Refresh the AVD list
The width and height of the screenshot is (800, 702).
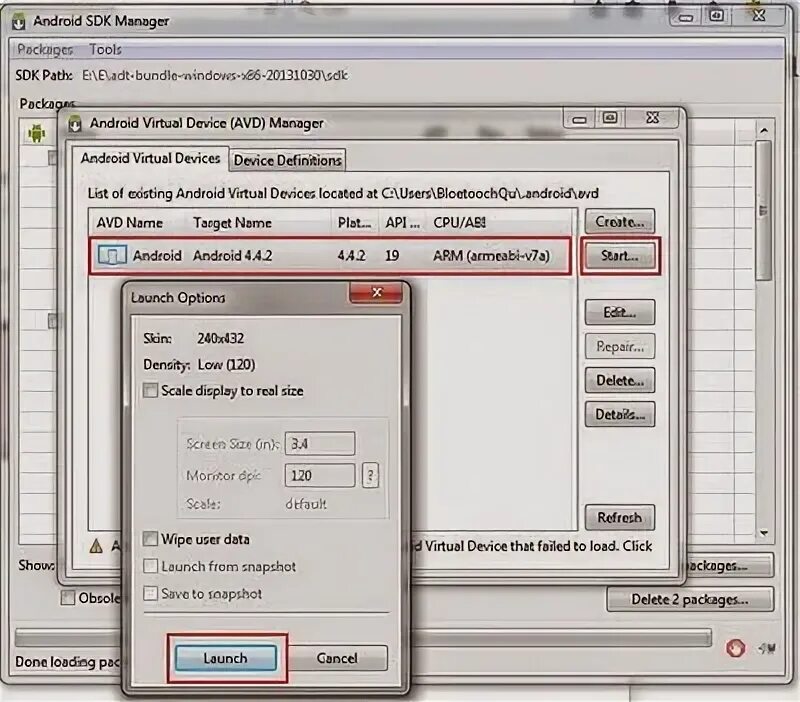pos(619,517)
